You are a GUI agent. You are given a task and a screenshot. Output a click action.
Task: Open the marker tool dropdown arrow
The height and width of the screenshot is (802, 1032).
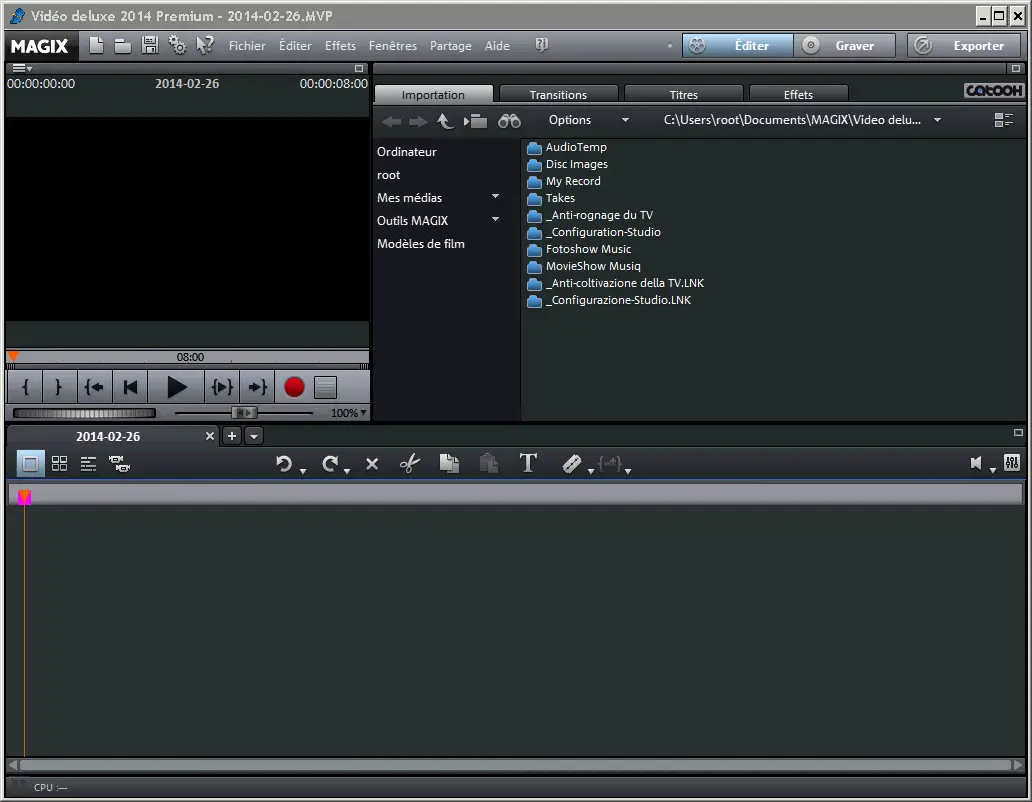pos(590,470)
